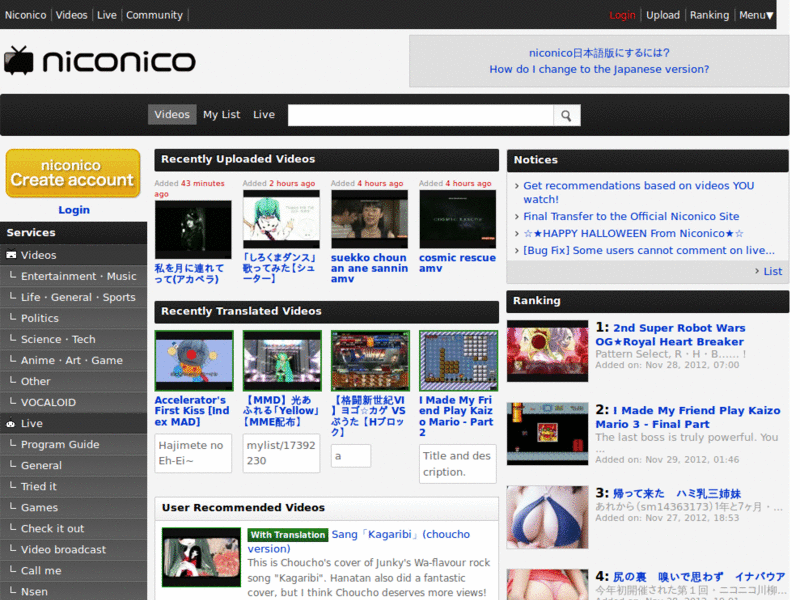This screenshot has height=600, width=800.
Task: Open the cosmic rescue amv title link
Action: click(457, 263)
